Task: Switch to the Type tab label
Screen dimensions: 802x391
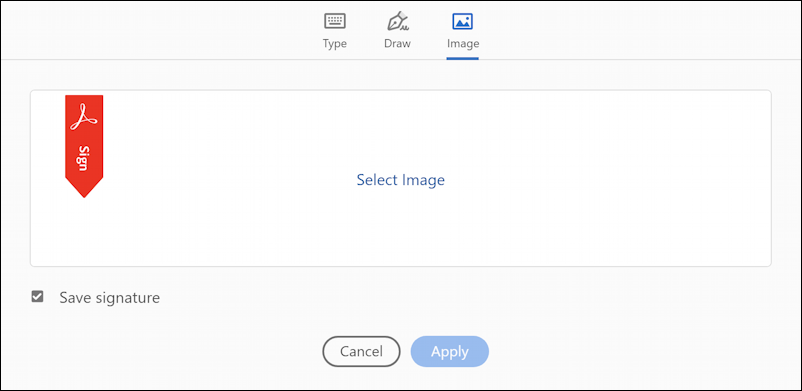Action: click(335, 44)
